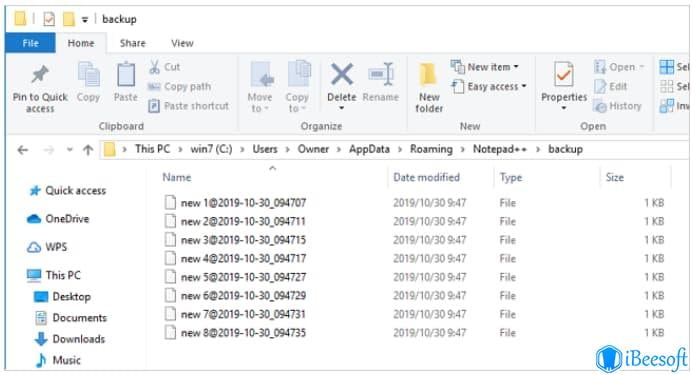Click the Cut scissors icon

pos(154,67)
